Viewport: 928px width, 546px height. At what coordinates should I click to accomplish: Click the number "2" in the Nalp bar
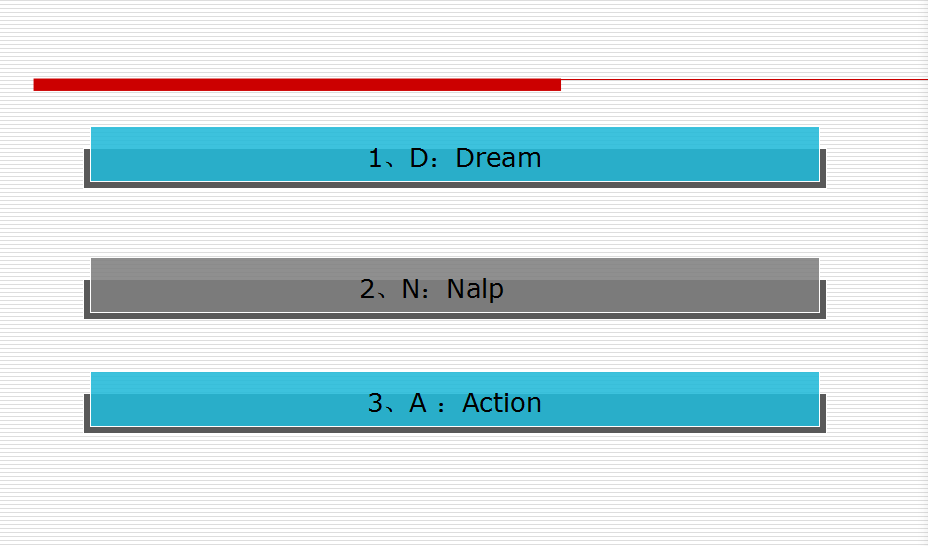[x=368, y=289]
